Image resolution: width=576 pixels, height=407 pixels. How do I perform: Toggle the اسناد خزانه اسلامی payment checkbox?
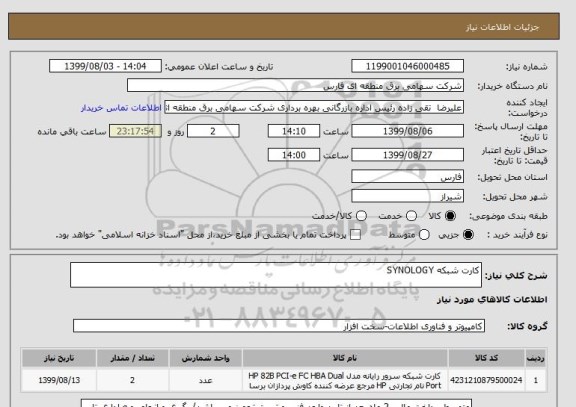[355, 235]
